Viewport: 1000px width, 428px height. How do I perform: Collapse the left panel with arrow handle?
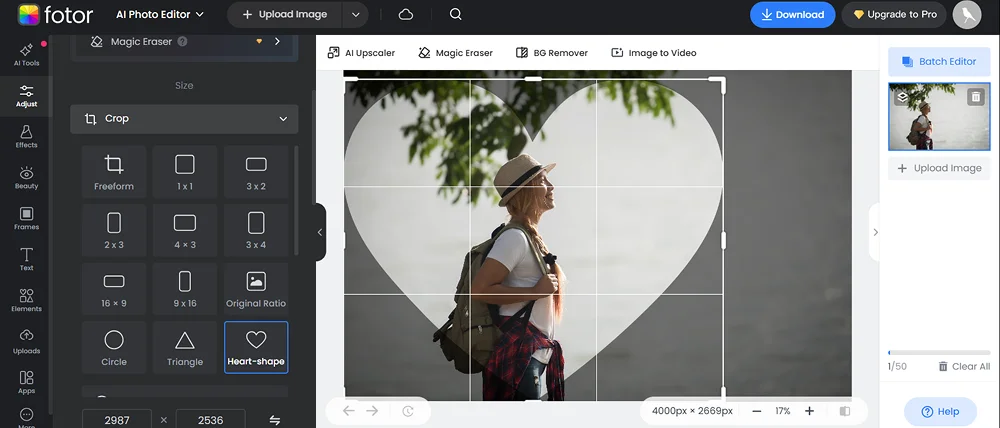[x=320, y=232]
